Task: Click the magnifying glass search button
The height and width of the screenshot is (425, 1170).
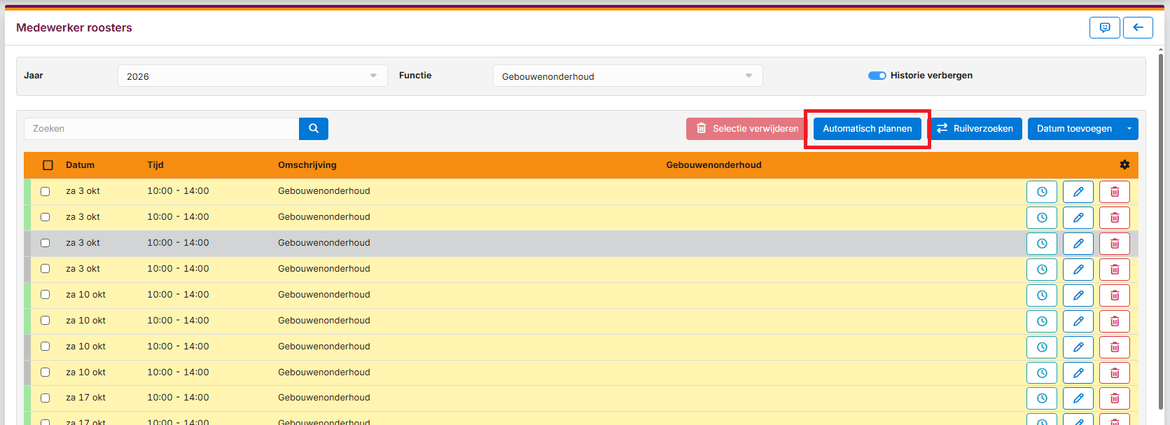Action: point(313,128)
